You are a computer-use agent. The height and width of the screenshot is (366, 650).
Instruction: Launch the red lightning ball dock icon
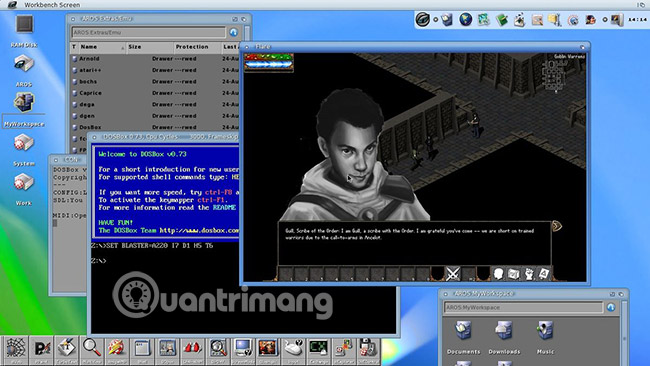click(x=117, y=349)
